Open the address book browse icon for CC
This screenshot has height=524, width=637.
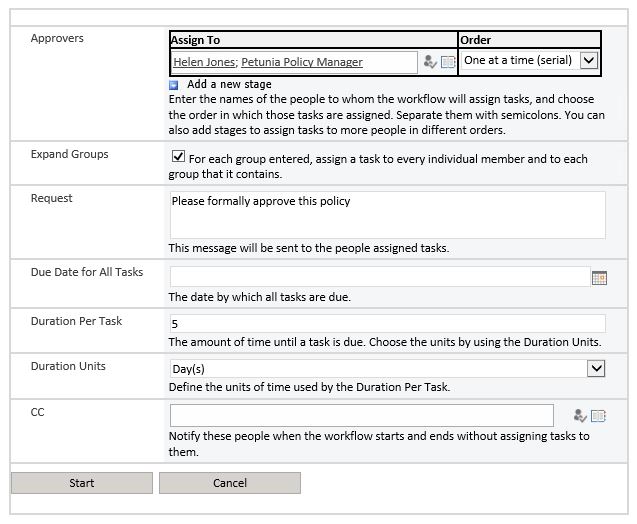(x=598, y=416)
